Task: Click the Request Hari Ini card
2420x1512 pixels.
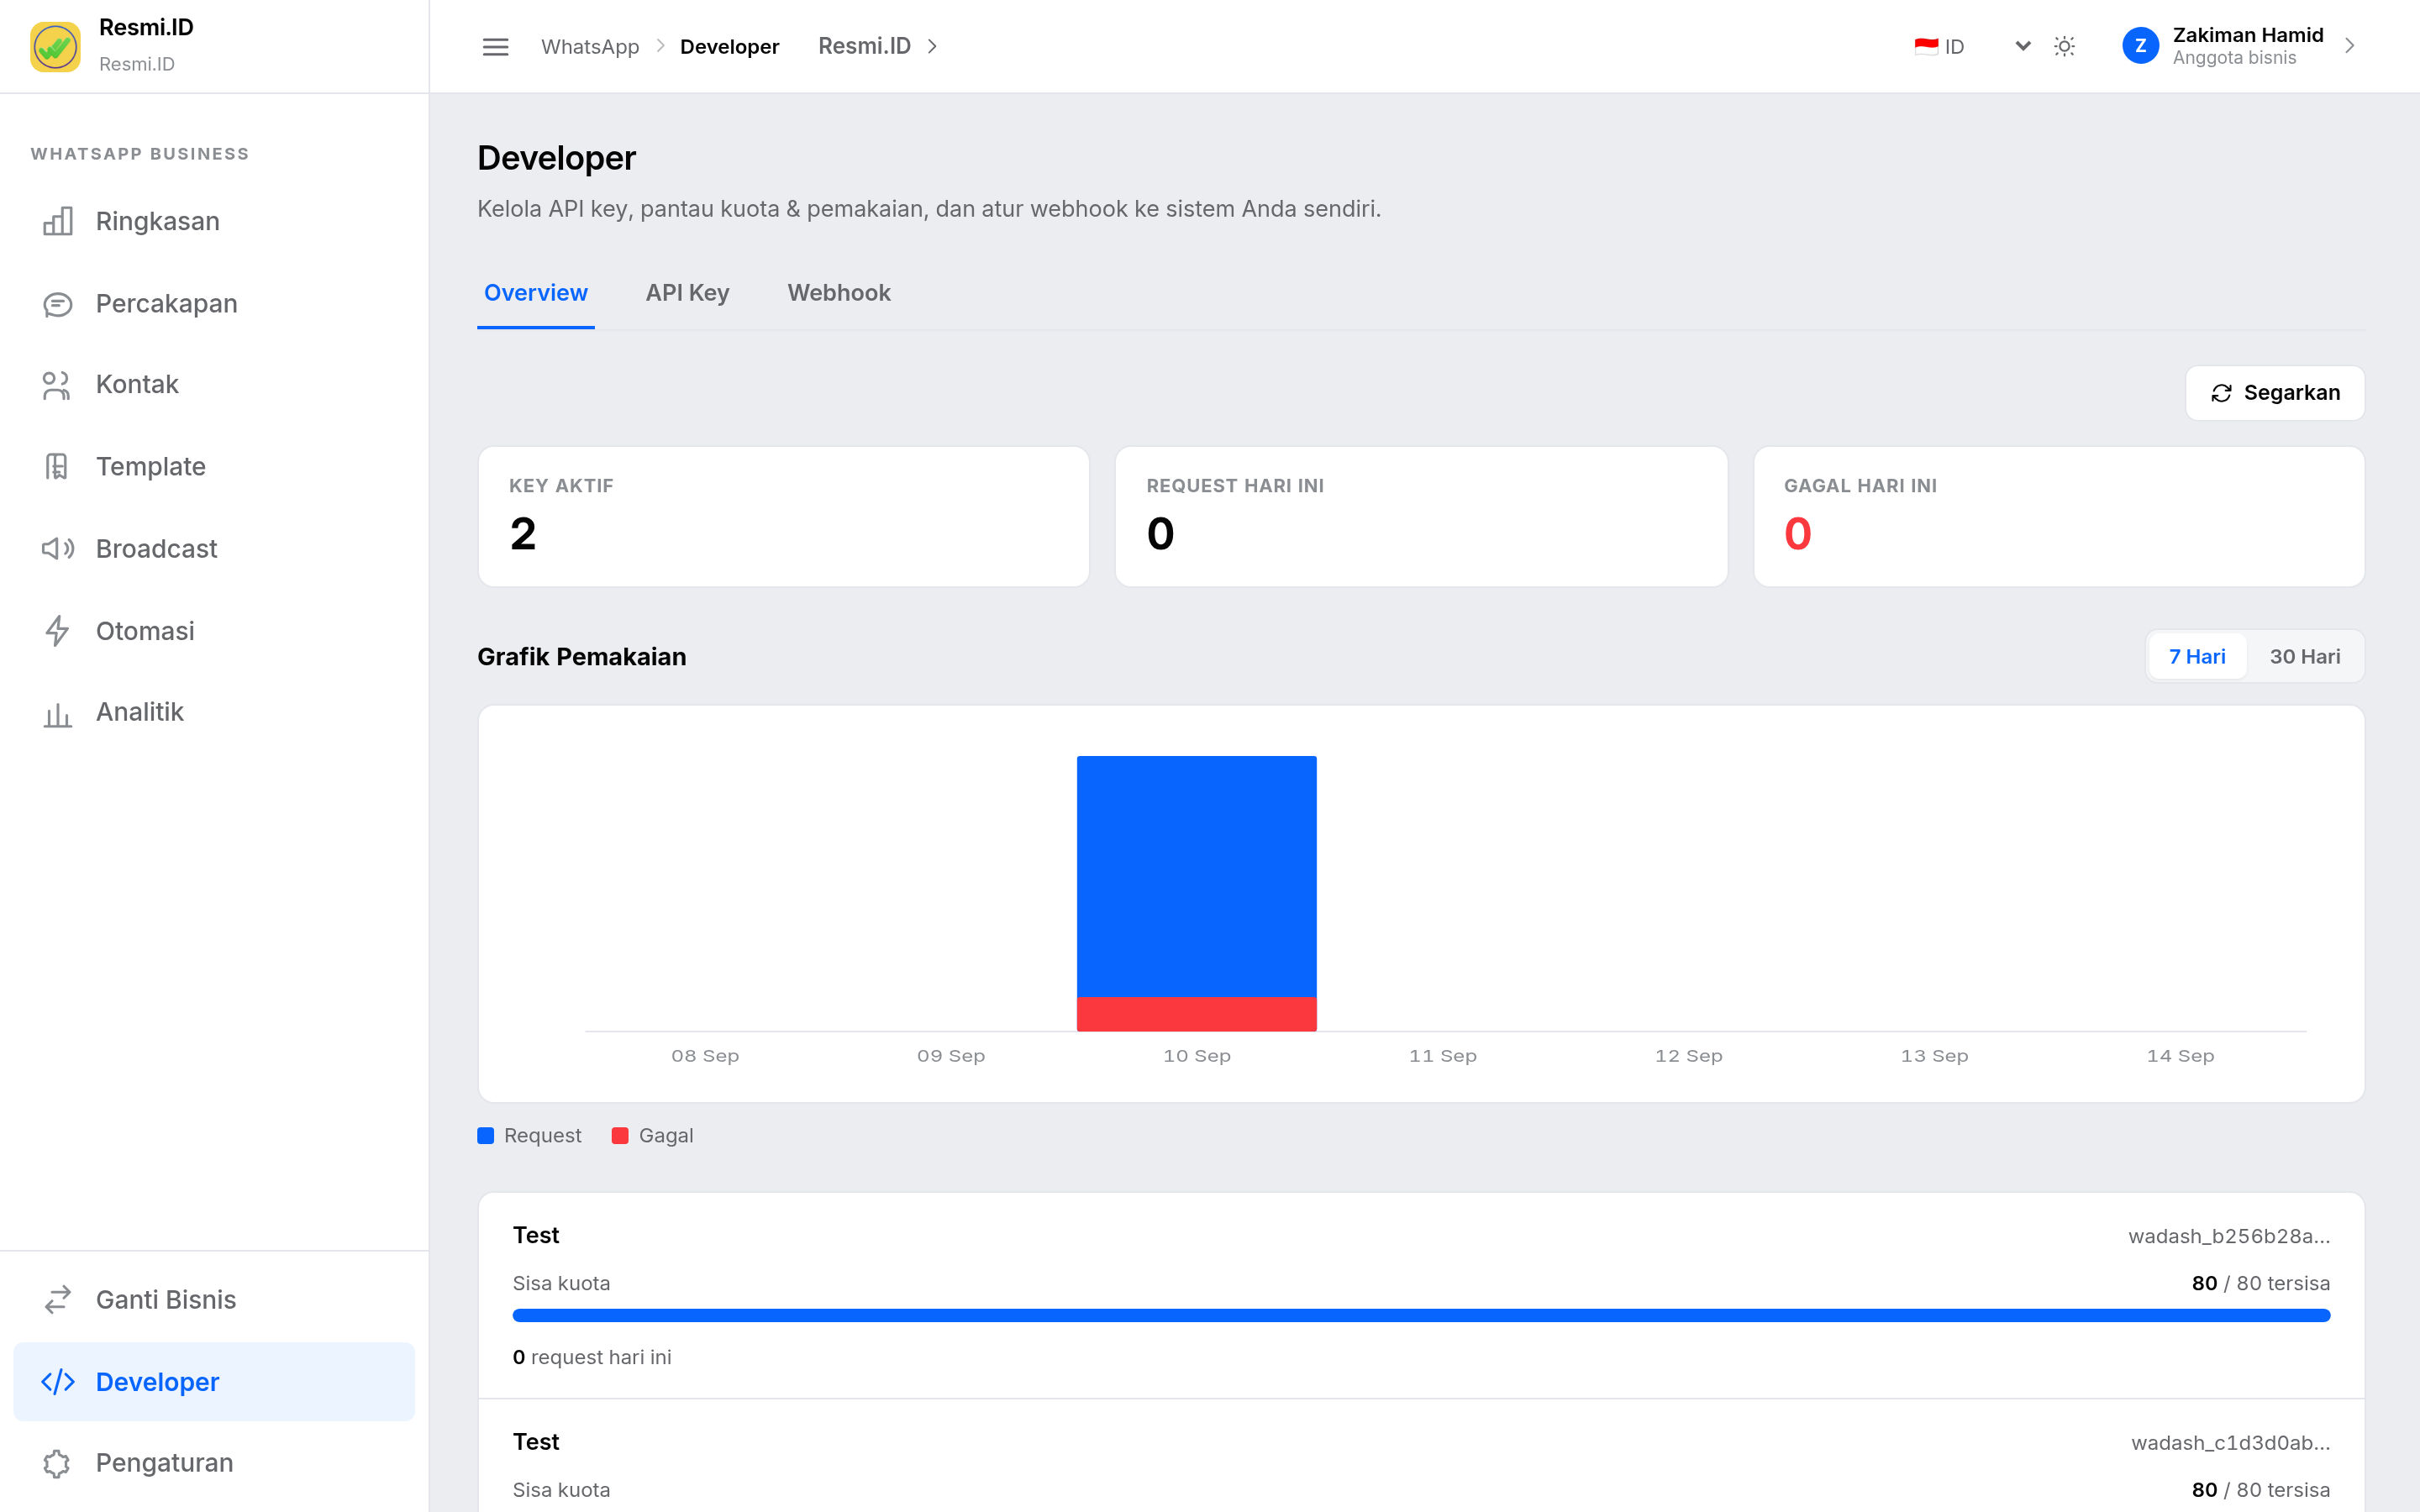Action: pyautogui.click(x=1421, y=516)
